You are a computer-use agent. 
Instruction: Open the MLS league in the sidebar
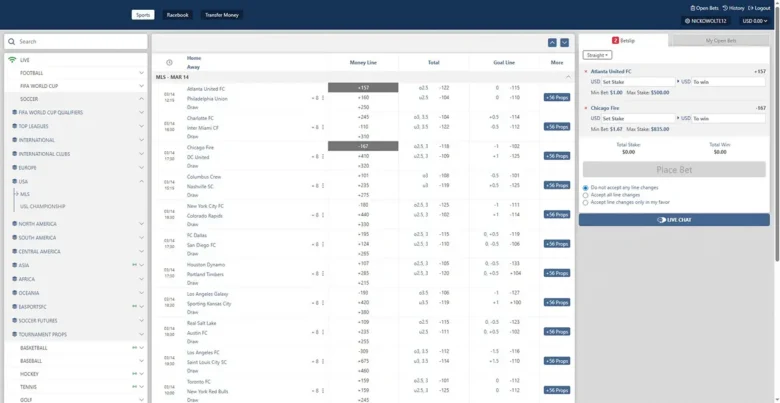click(x=25, y=194)
